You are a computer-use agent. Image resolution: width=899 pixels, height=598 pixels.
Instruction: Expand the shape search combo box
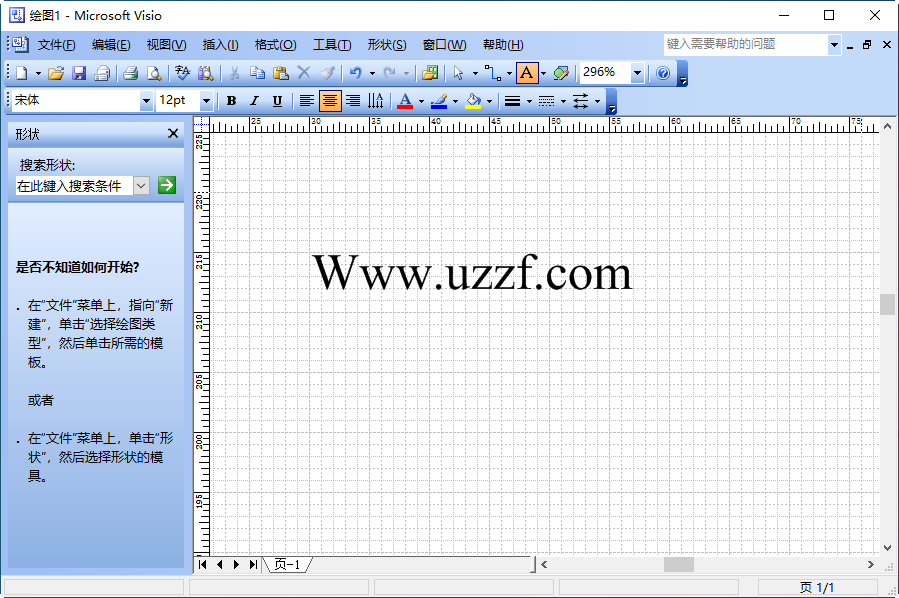coord(141,185)
